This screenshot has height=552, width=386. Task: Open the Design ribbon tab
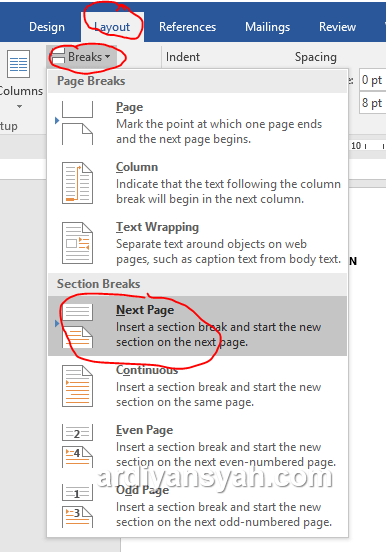pos(47,27)
